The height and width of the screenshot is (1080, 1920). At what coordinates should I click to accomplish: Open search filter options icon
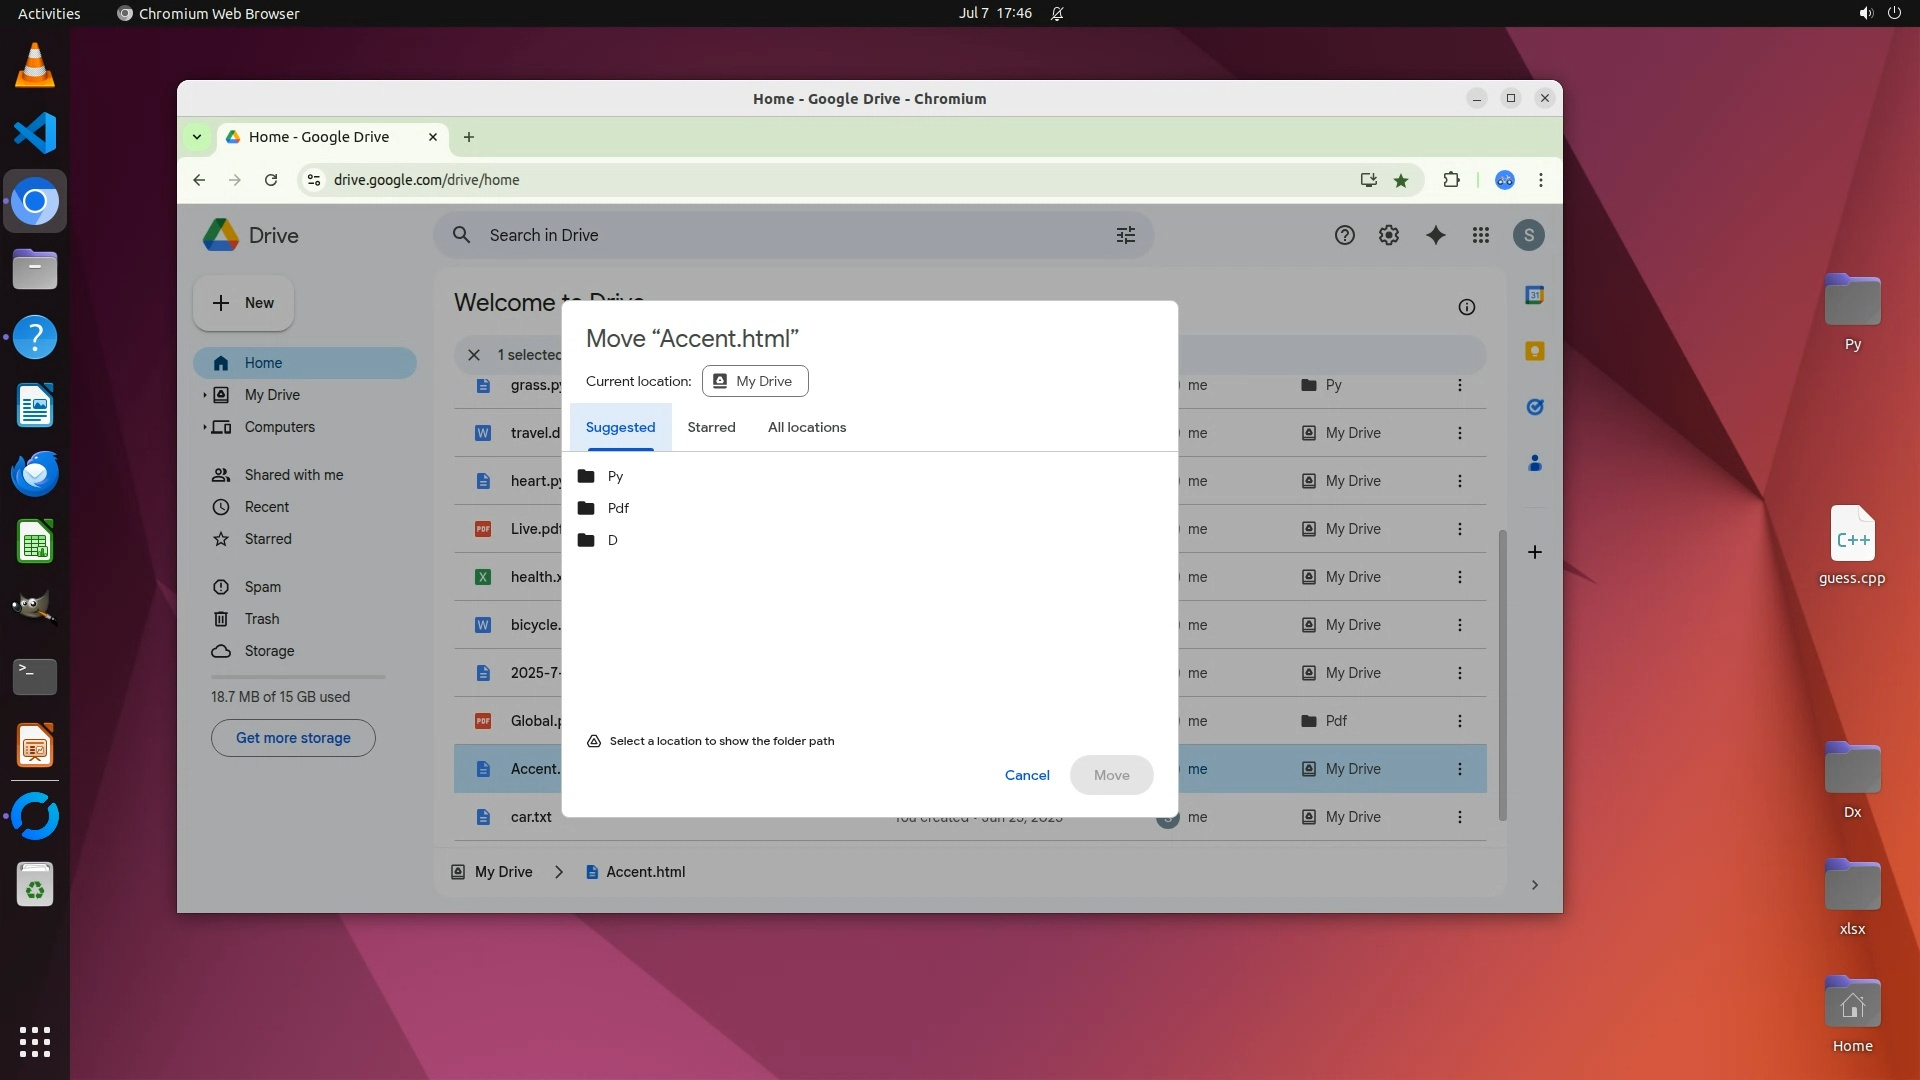[1125, 235]
